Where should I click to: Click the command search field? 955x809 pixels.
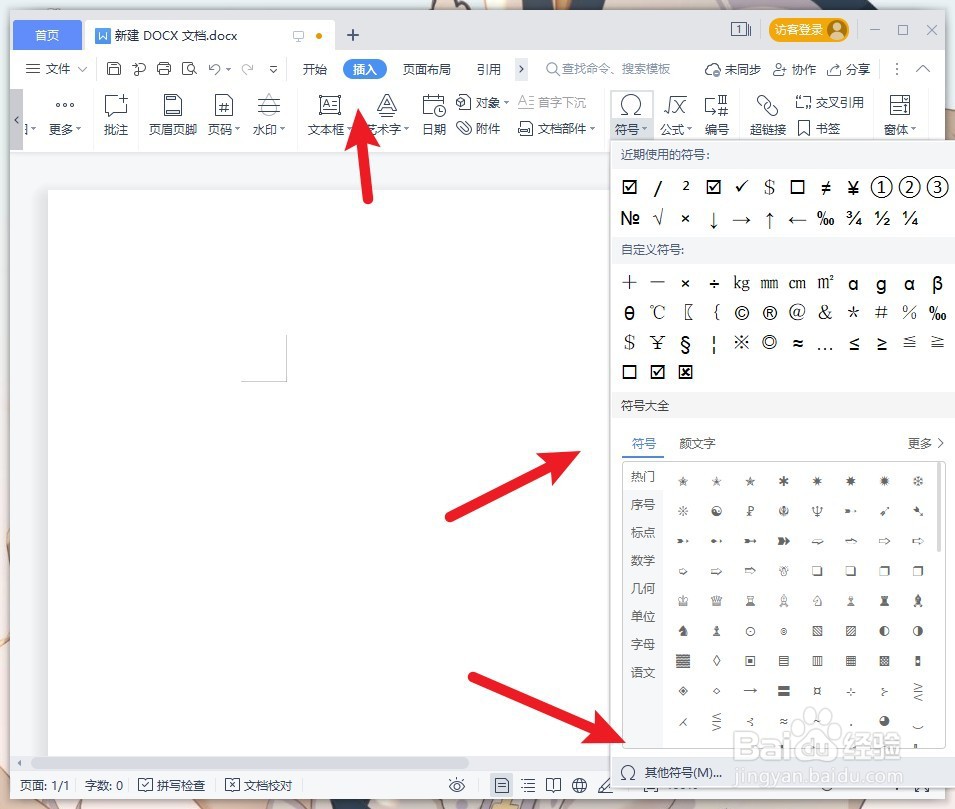[608, 69]
